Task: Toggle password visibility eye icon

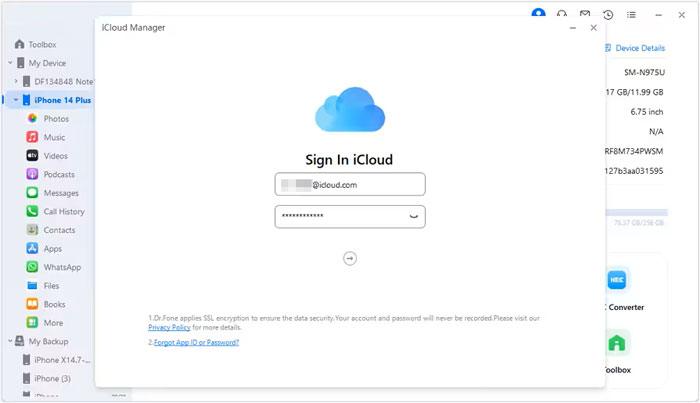Action: tap(414, 216)
